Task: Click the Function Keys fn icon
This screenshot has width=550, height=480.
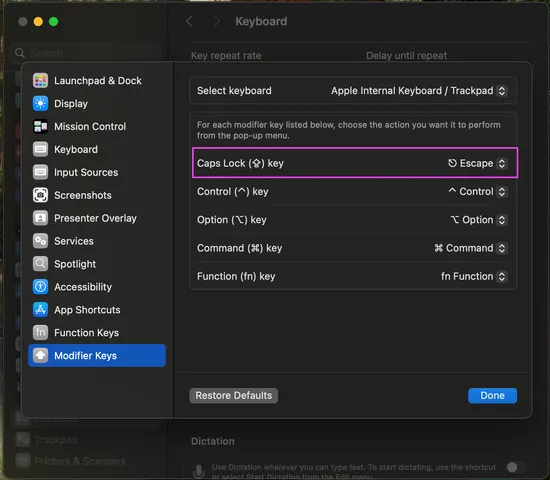Action: click(40, 333)
